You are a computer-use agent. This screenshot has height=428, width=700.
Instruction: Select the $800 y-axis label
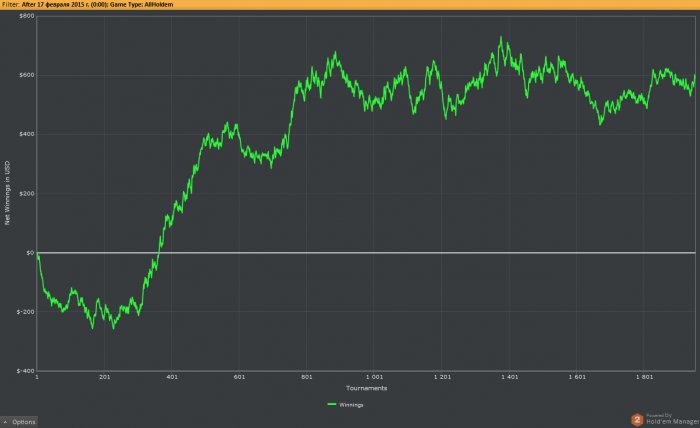click(x=26, y=16)
